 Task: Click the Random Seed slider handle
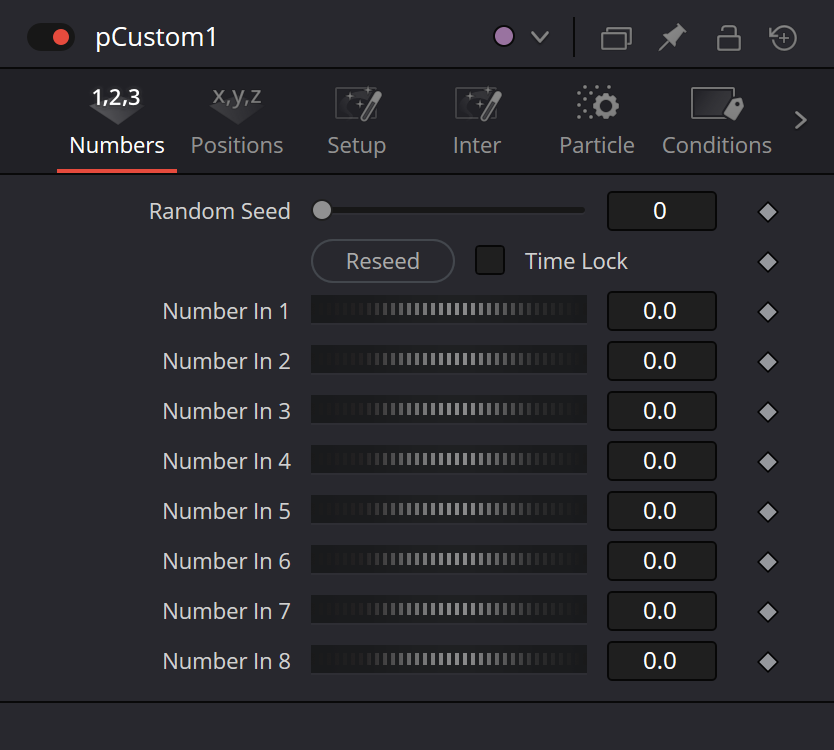pos(322,210)
